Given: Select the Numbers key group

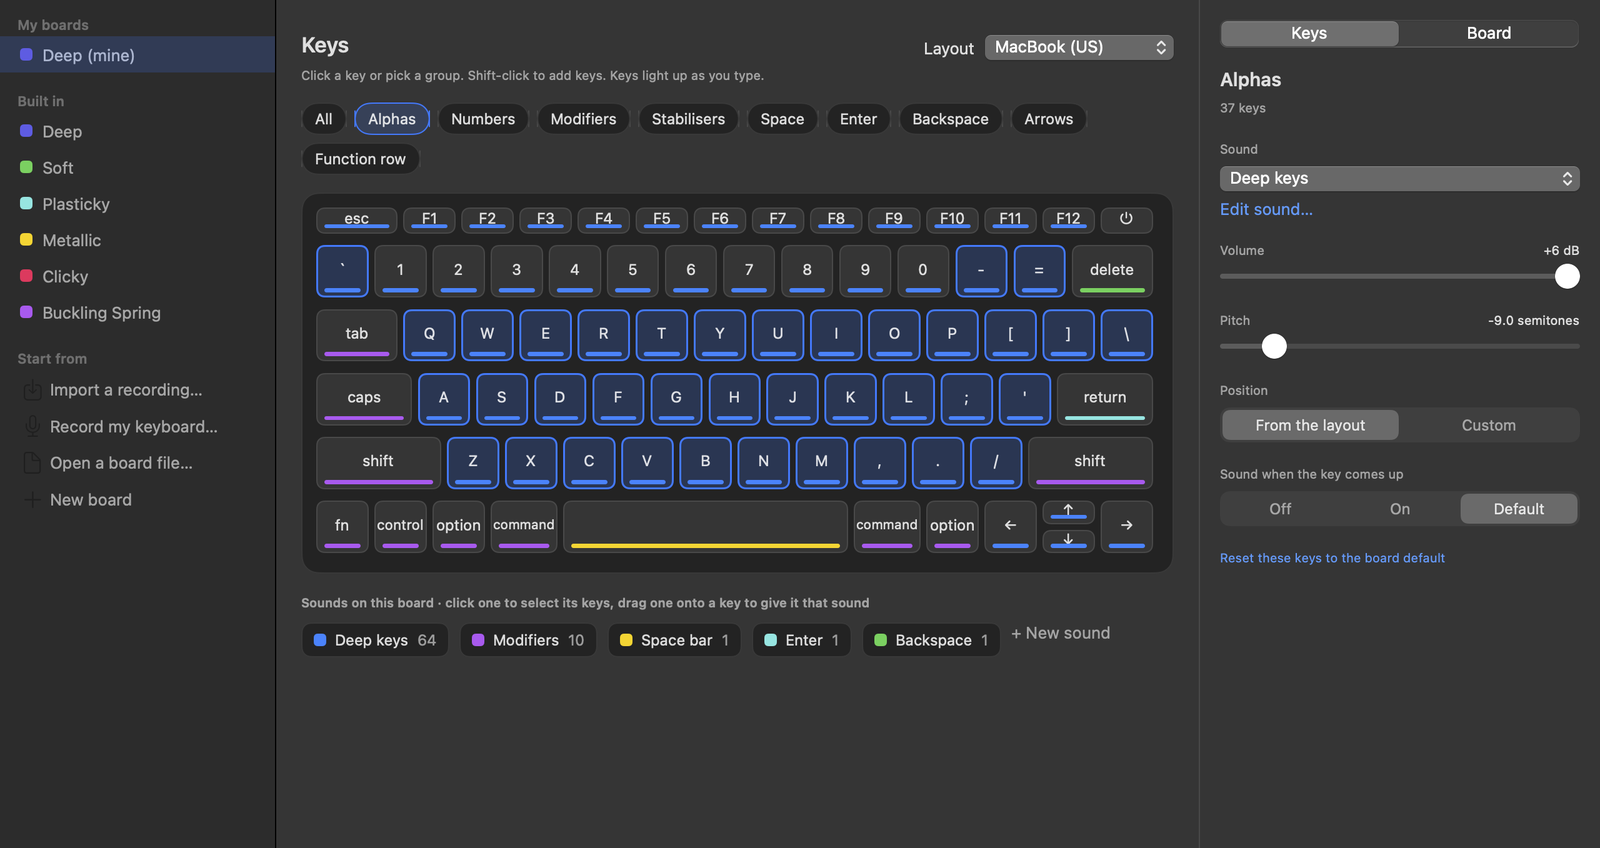Looking at the screenshot, I should click(483, 119).
